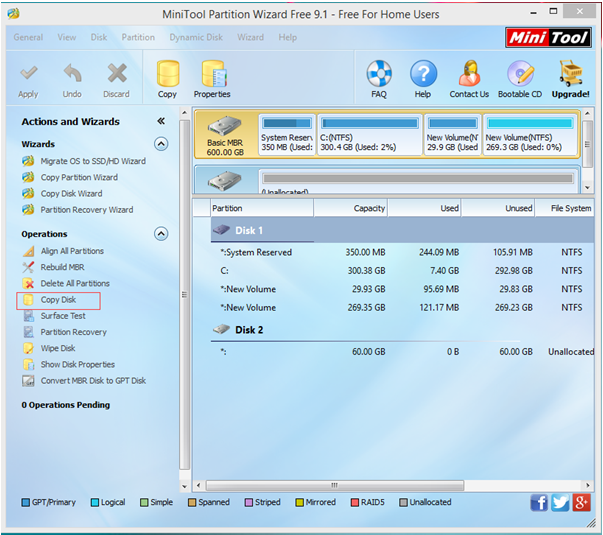The image size is (603, 535).
Task: Select New Volume 29.9 GB partition block
Action: [x=453, y=135]
